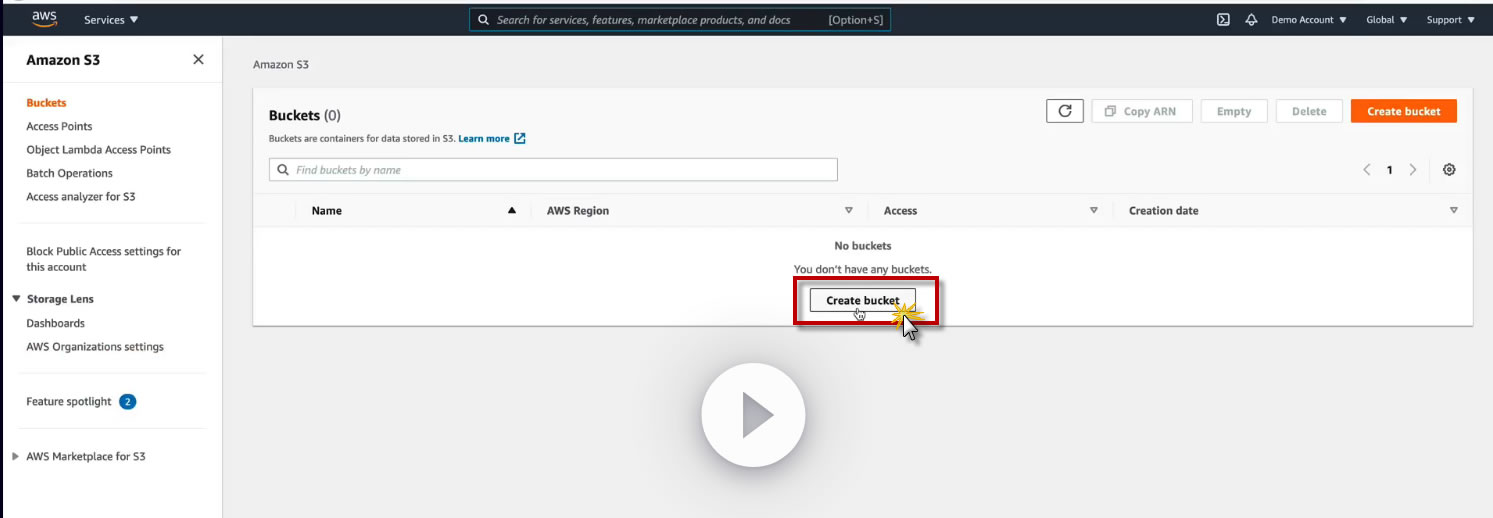This screenshot has height=518, width=1493.
Task: Open the Demo Account dropdown
Action: coord(1308,20)
